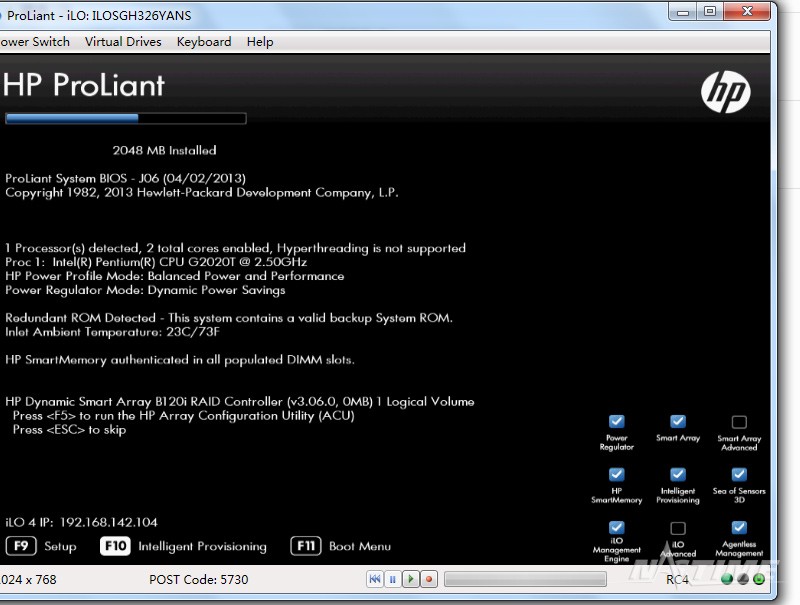Click the HP Power Profile Mode line

[x=174, y=276]
